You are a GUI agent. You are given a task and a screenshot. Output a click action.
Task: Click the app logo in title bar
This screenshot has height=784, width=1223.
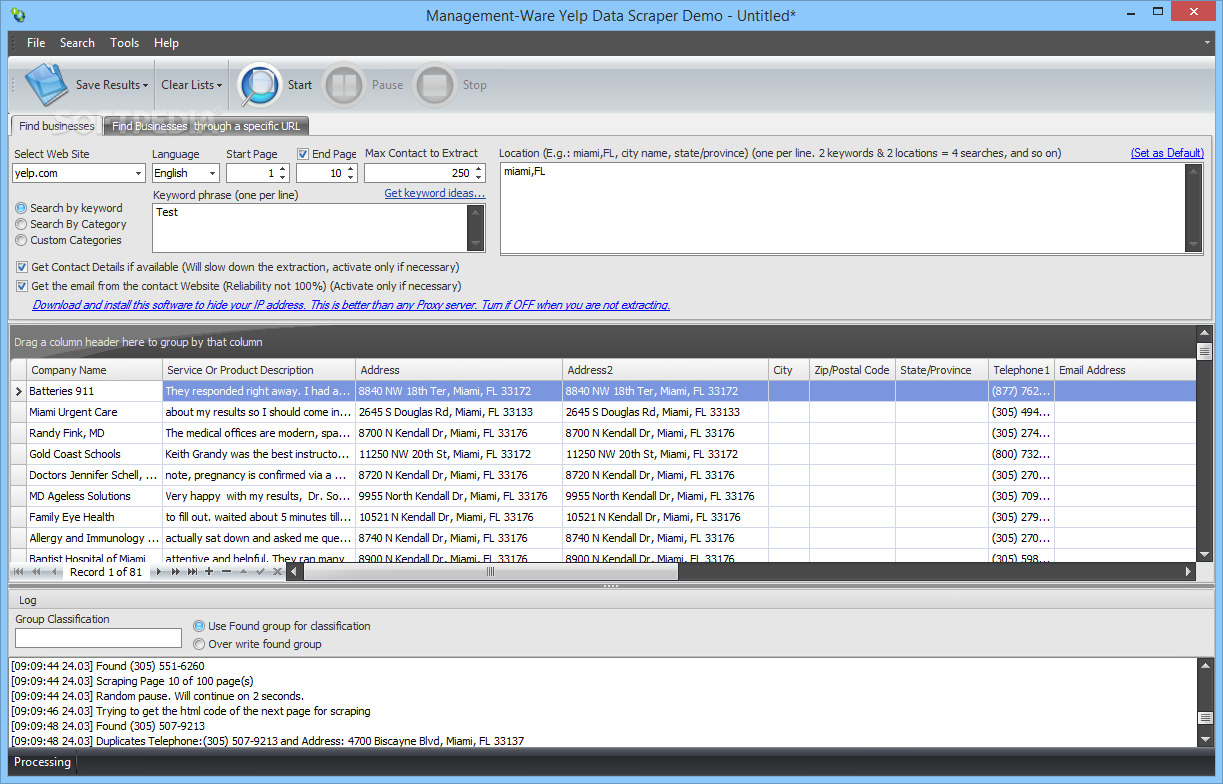pos(17,15)
